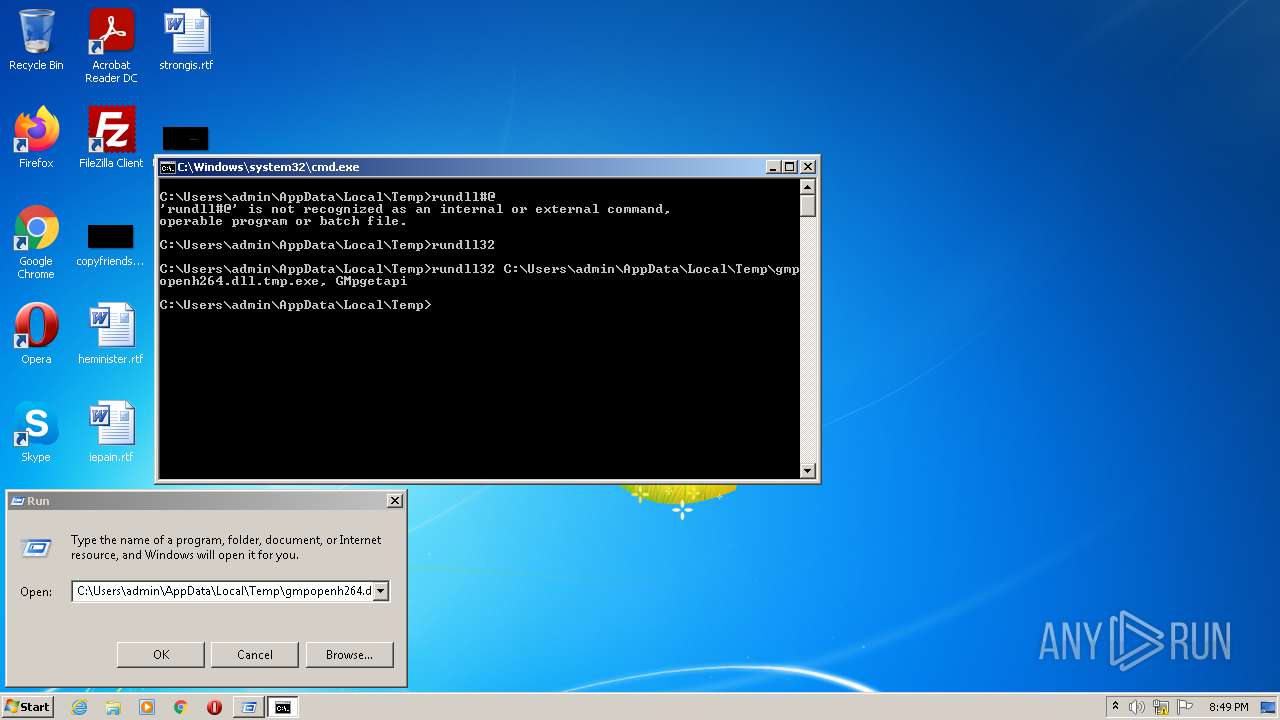Launch Acrobat Reader DC from the desktop

pos(111,46)
